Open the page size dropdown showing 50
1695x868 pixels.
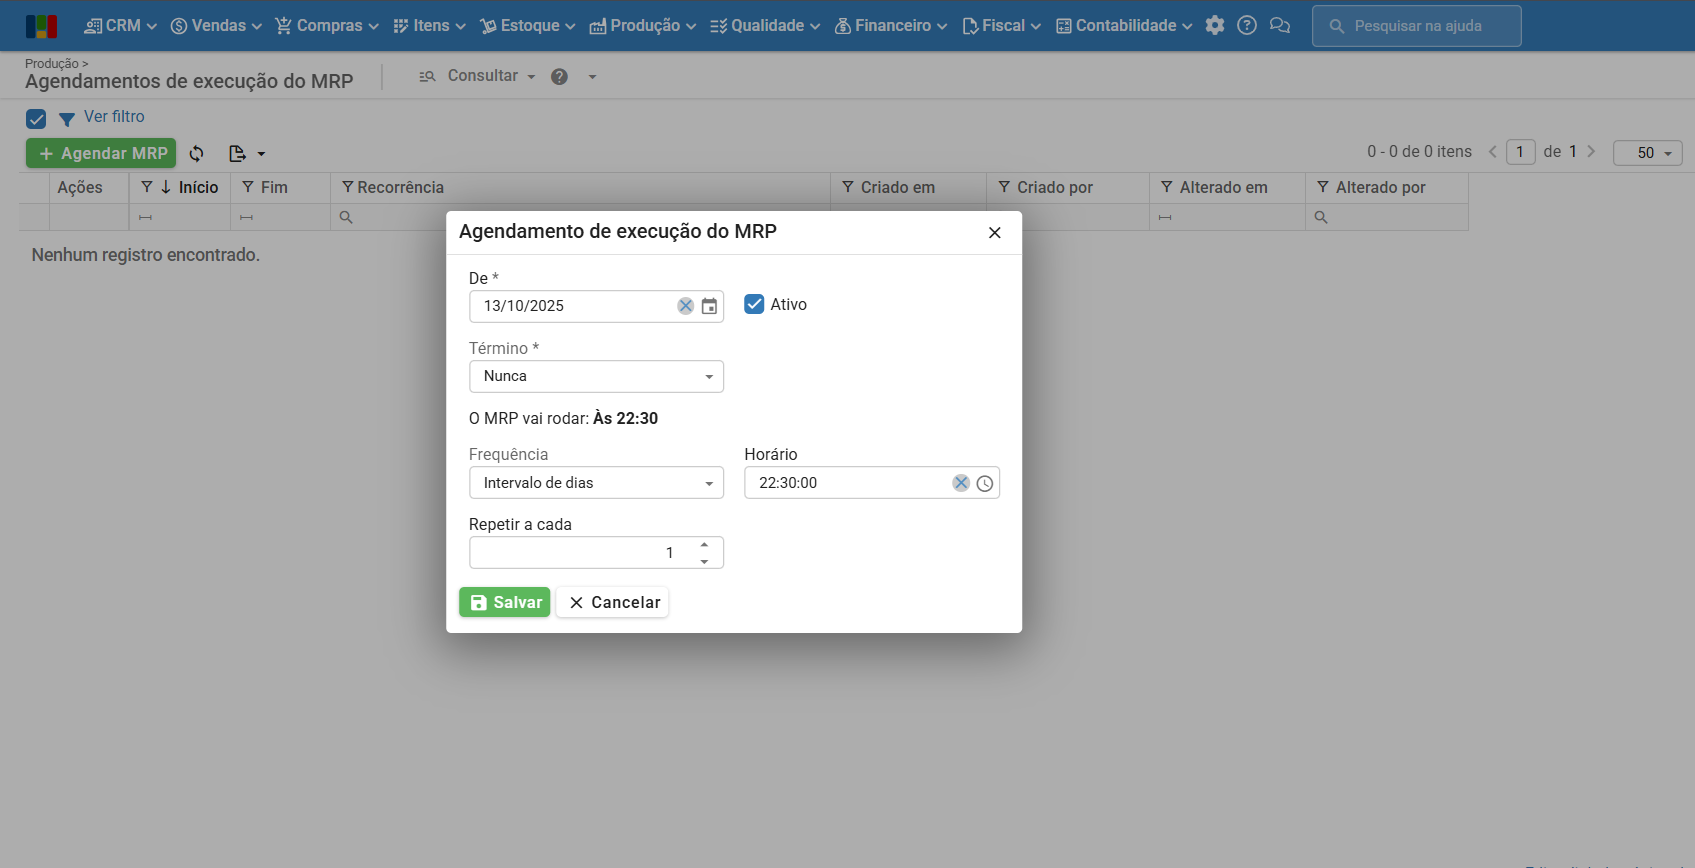click(x=1648, y=153)
